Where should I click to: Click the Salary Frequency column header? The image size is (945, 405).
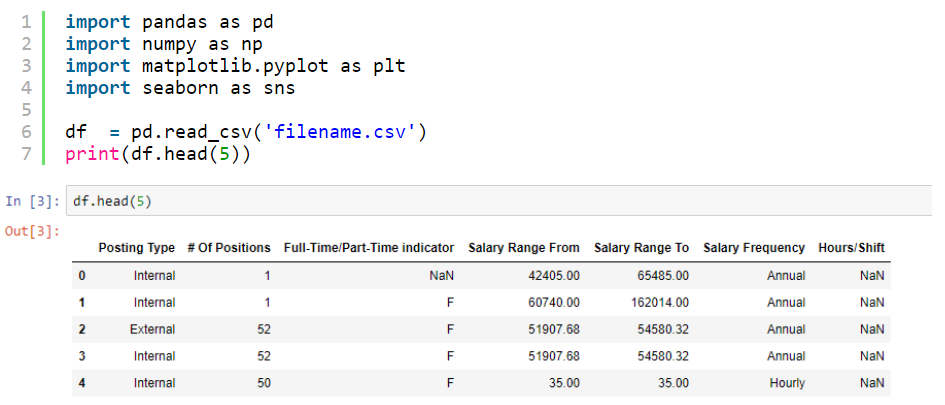(x=754, y=248)
